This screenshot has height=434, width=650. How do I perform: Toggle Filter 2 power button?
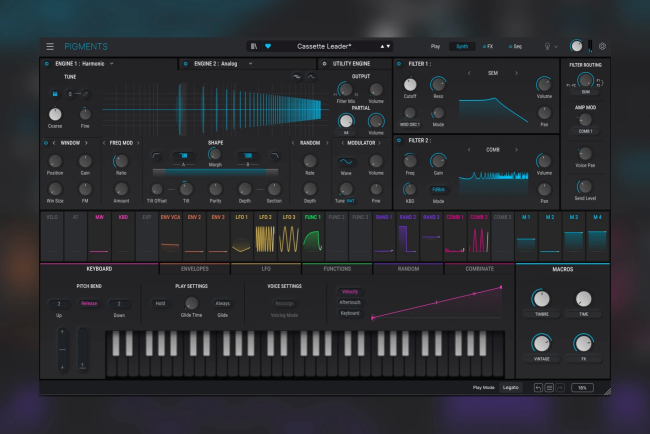click(x=399, y=141)
